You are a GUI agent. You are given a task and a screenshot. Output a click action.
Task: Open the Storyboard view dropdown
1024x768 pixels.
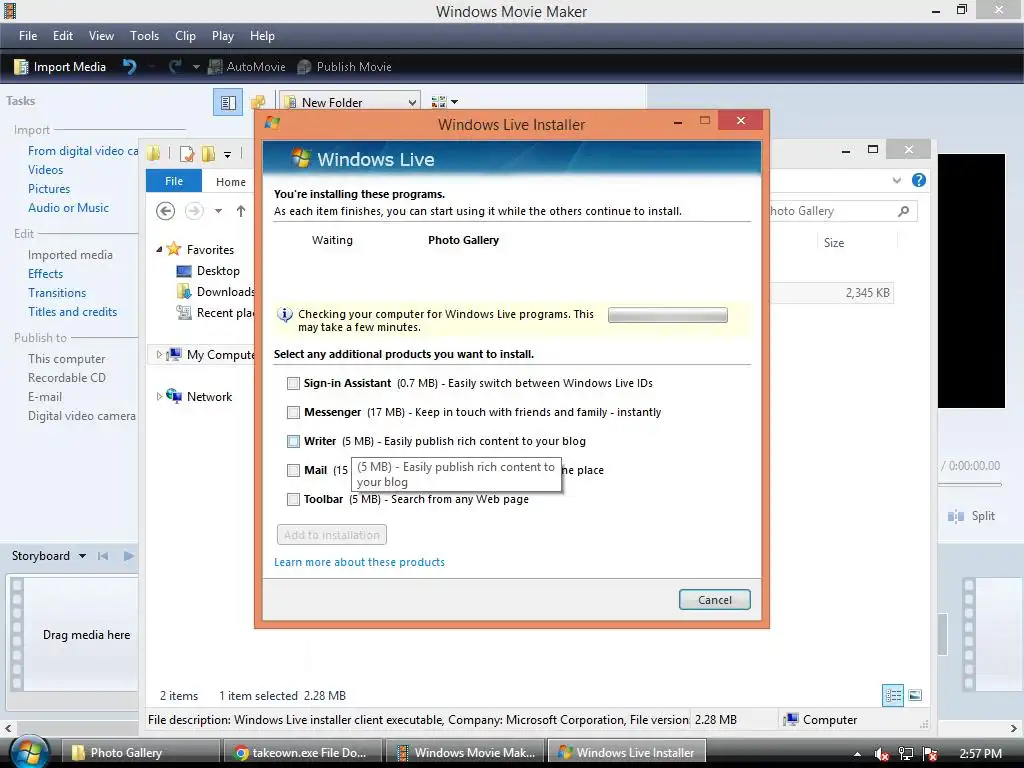82,556
